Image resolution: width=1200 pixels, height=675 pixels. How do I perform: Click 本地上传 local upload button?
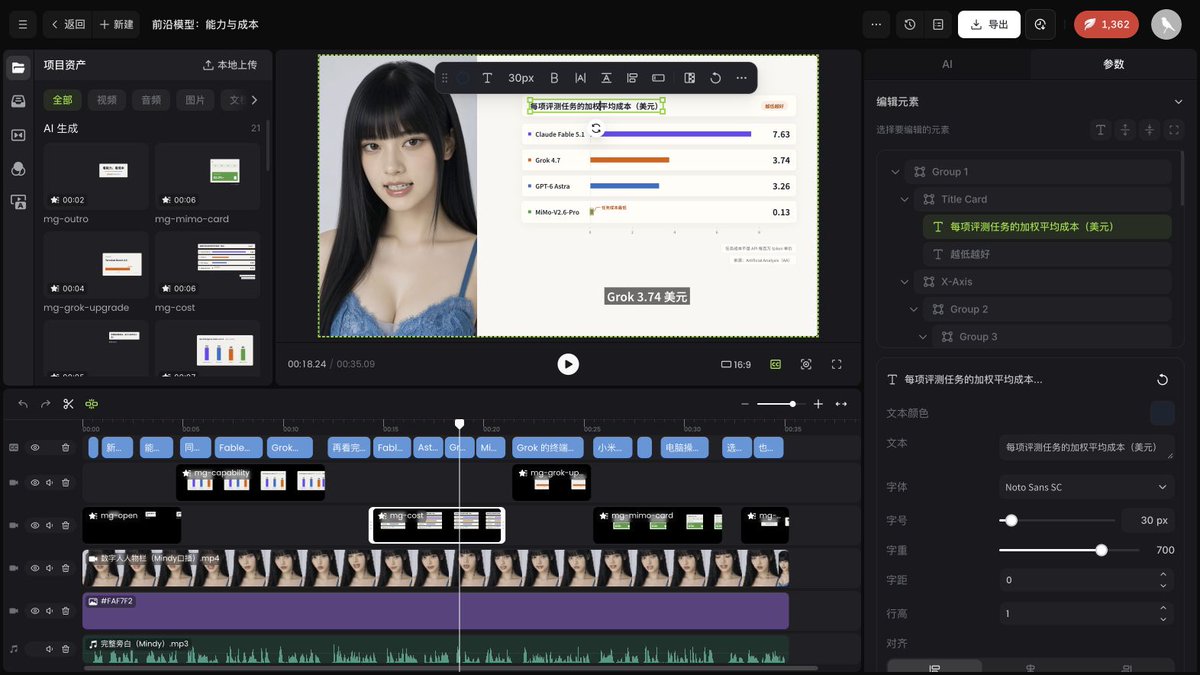click(x=230, y=65)
